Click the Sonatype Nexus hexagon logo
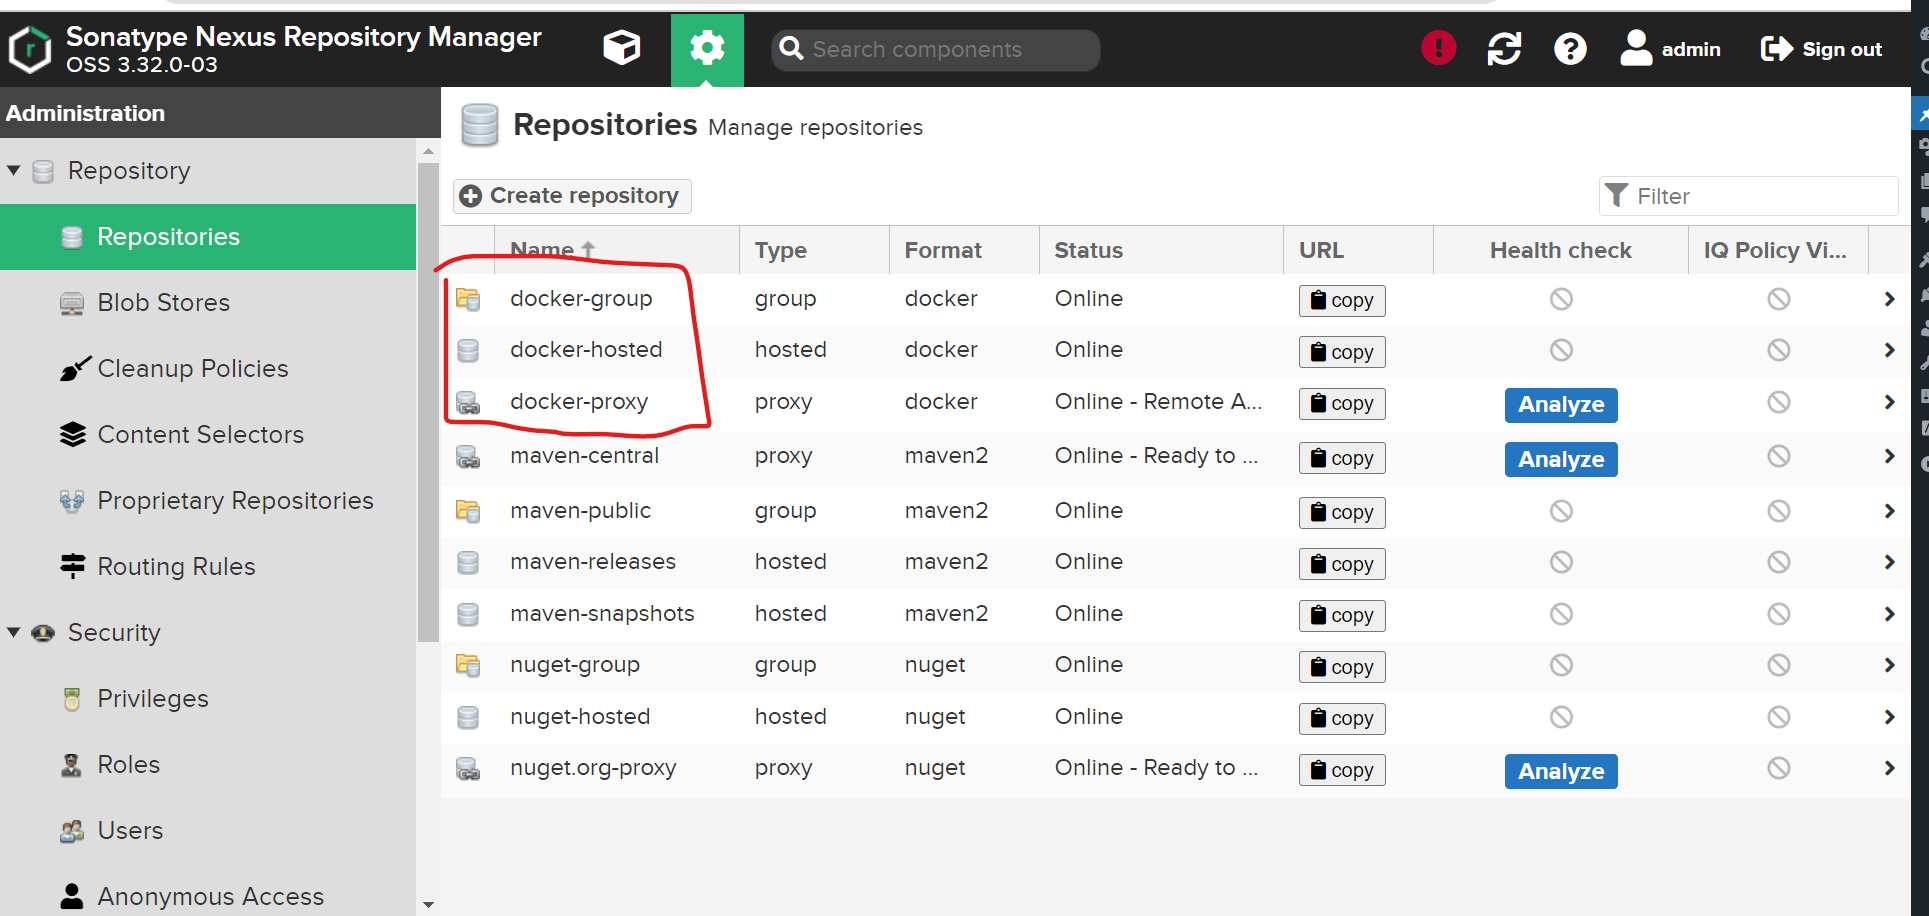The image size is (1929, 916). (30, 49)
